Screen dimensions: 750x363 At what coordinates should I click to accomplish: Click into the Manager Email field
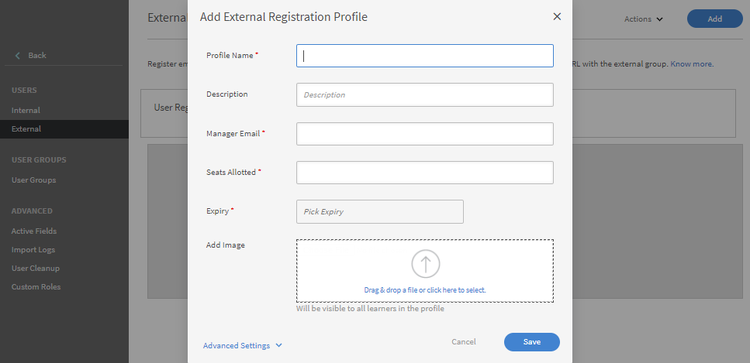pos(425,133)
